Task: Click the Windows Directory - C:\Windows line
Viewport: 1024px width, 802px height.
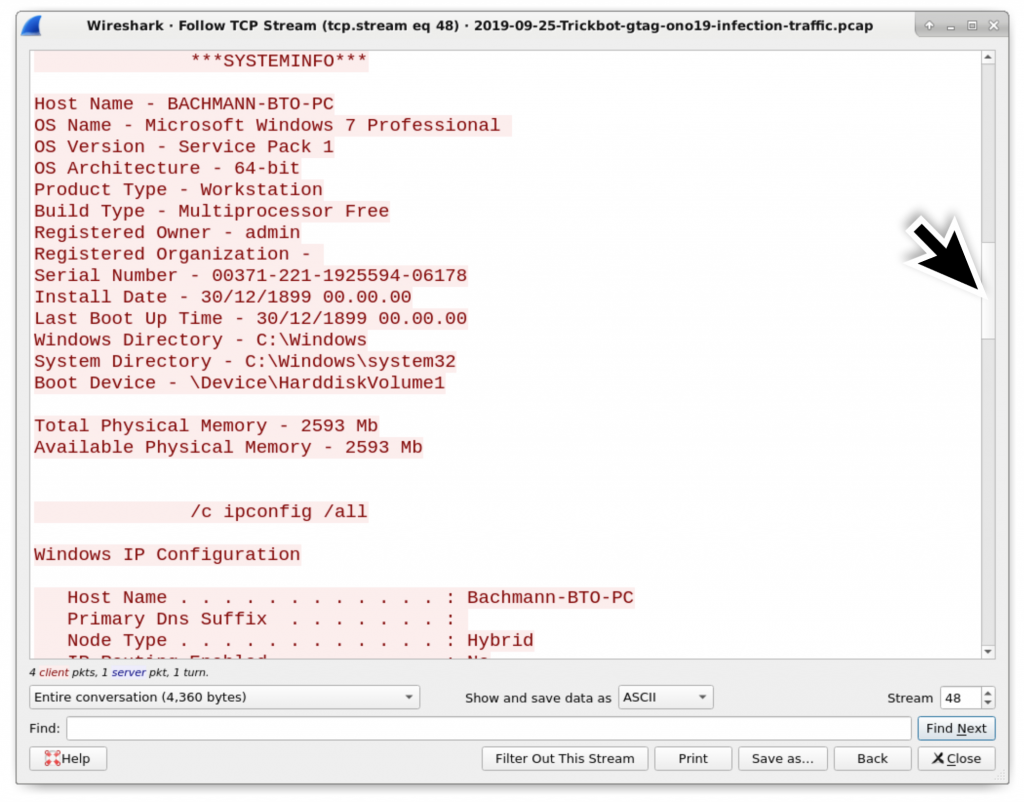Action: 200,341
